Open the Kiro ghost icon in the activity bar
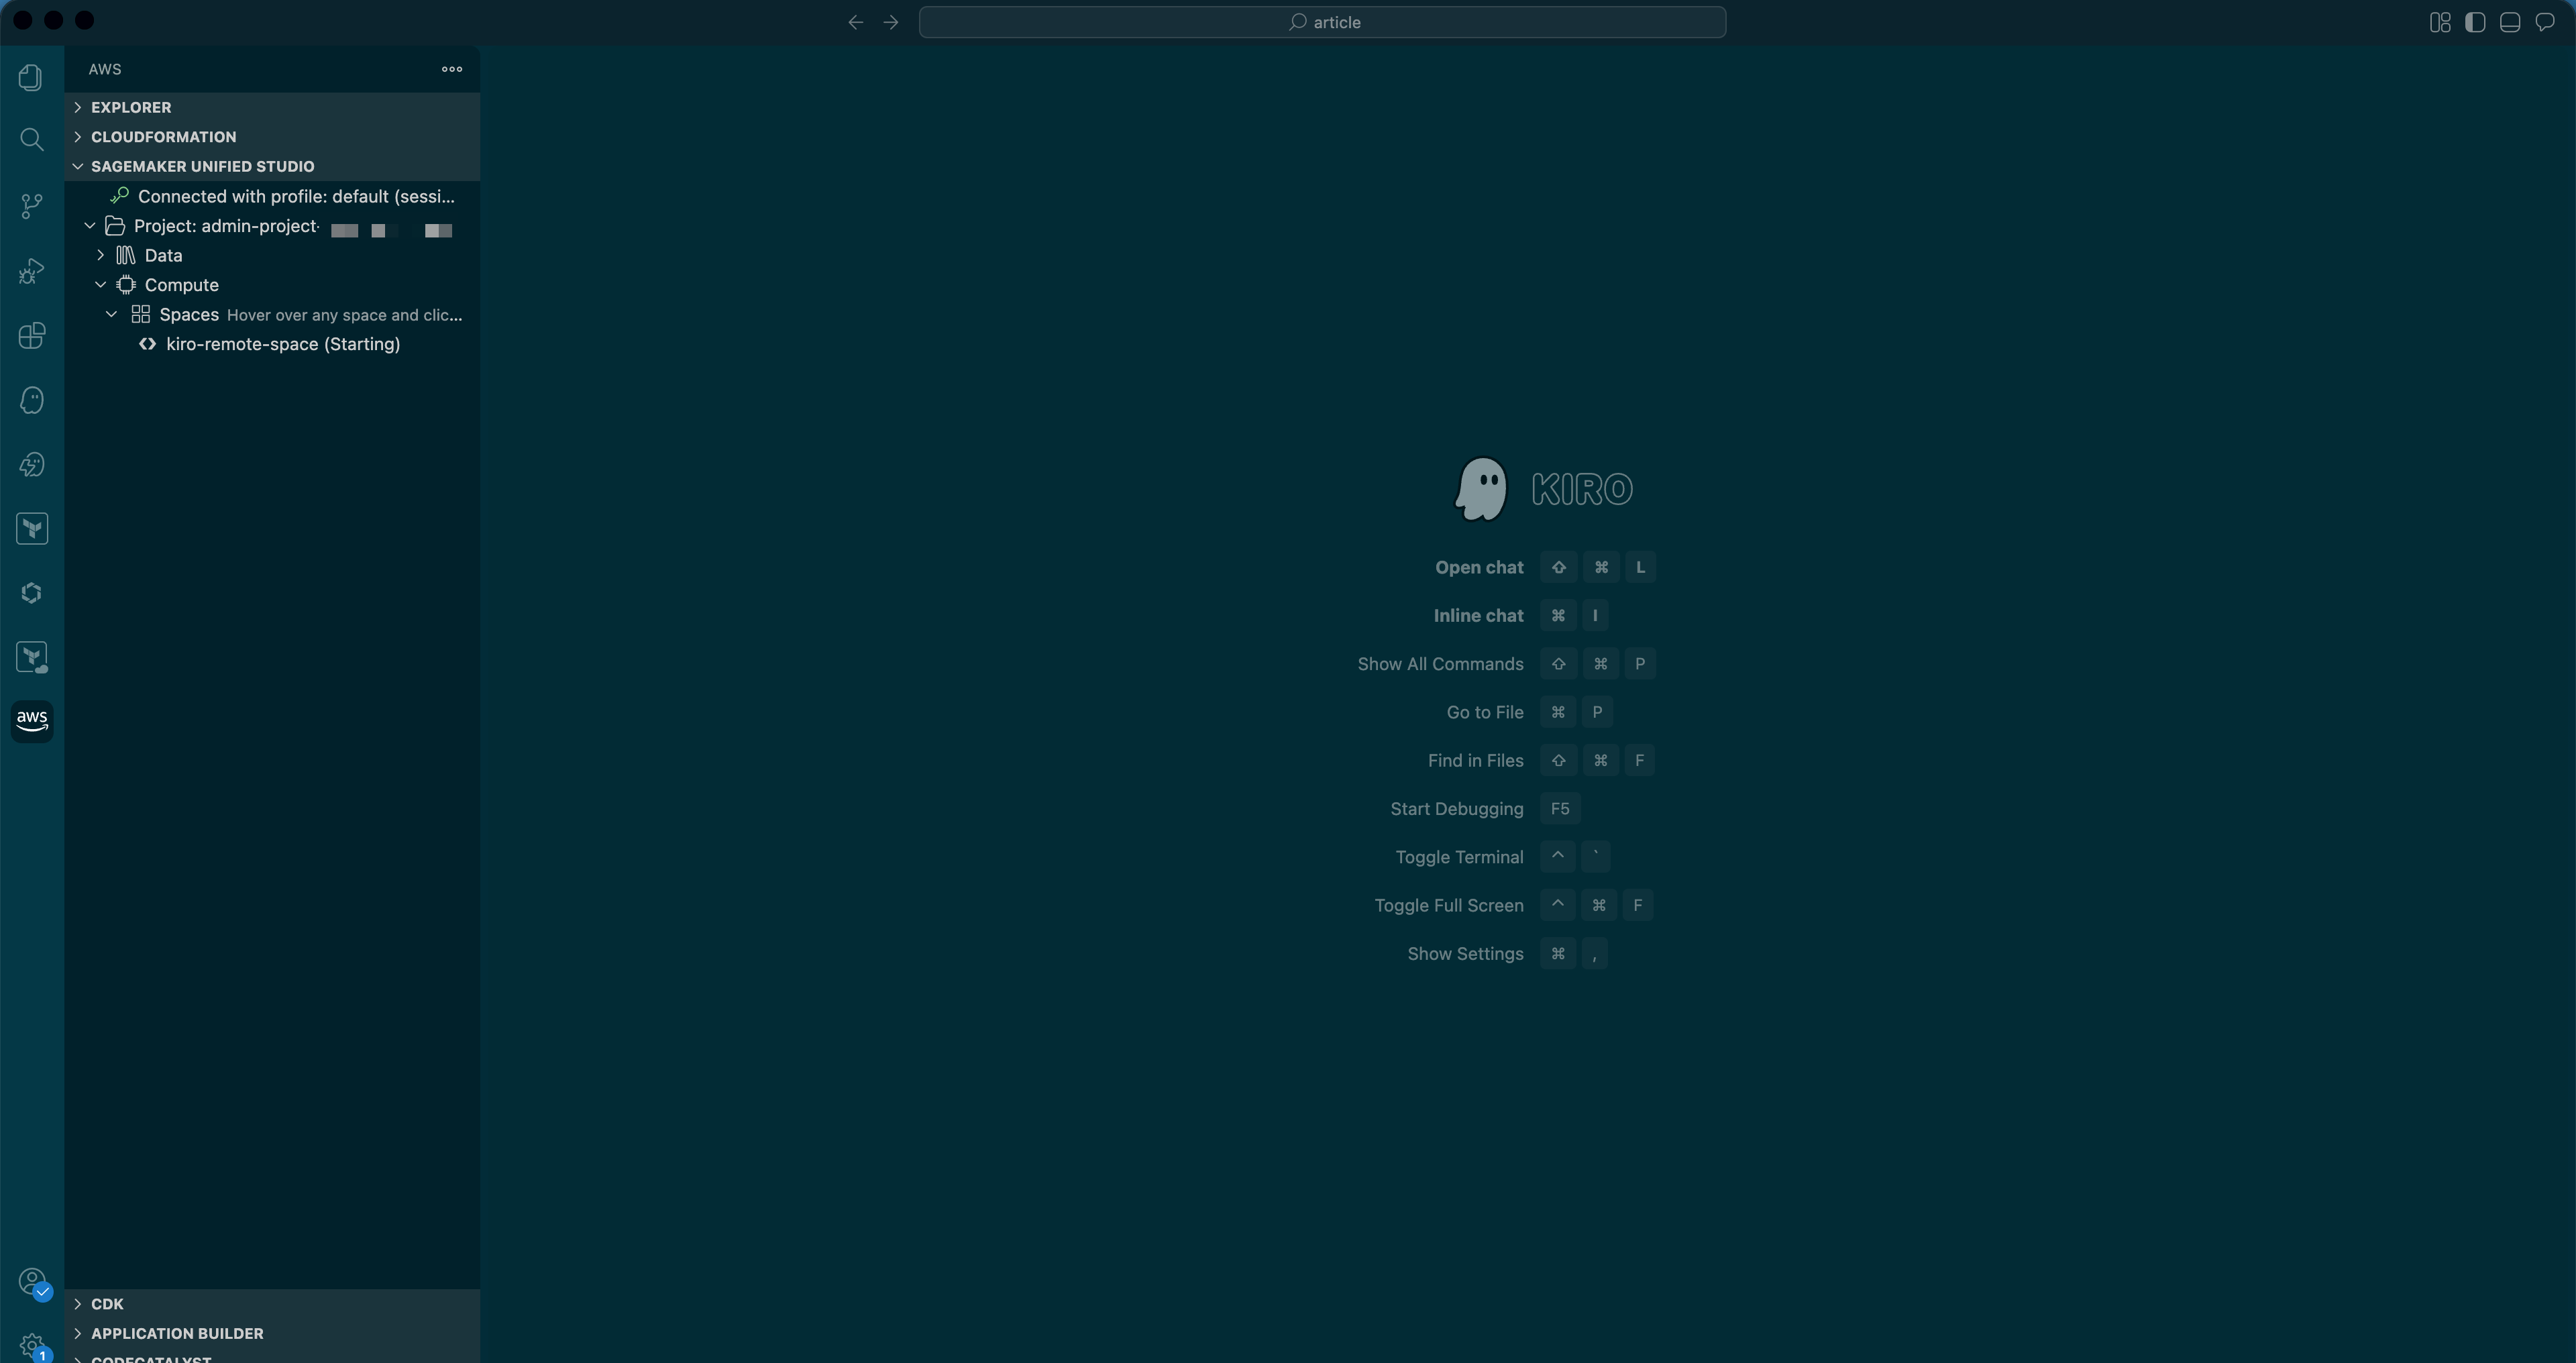Viewport: 2576px width, 1363px height. pos(31,400)
